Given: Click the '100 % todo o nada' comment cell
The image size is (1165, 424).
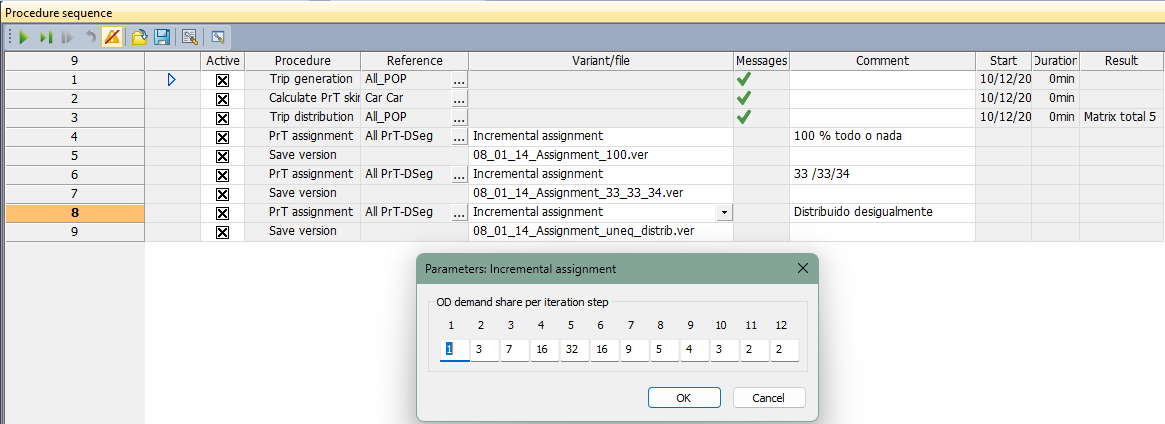Looking at the screenshot, I should point(882,137).
